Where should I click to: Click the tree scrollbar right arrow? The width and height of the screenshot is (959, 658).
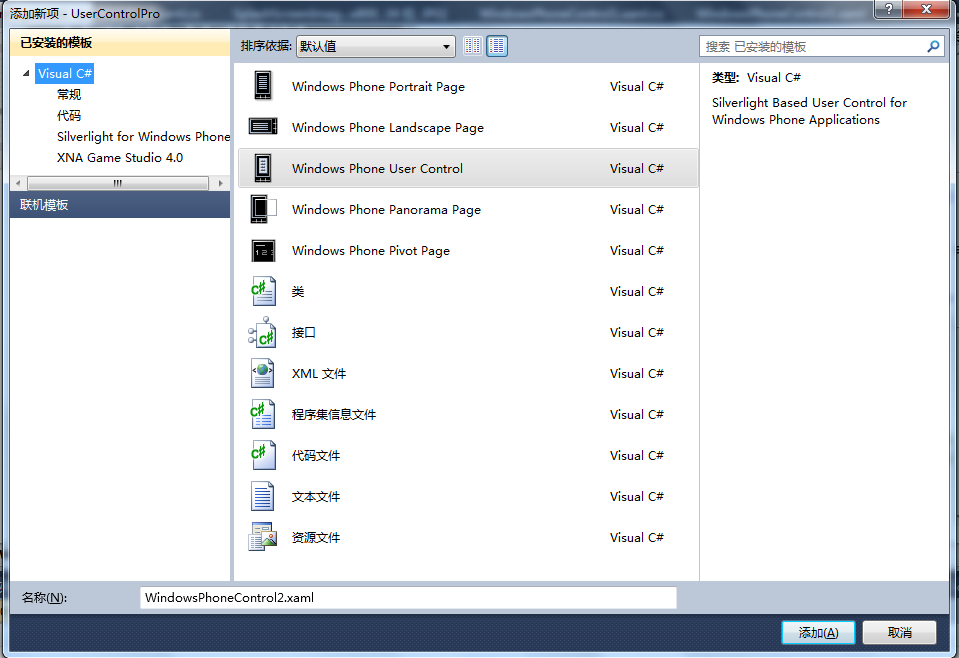[220, 183]
